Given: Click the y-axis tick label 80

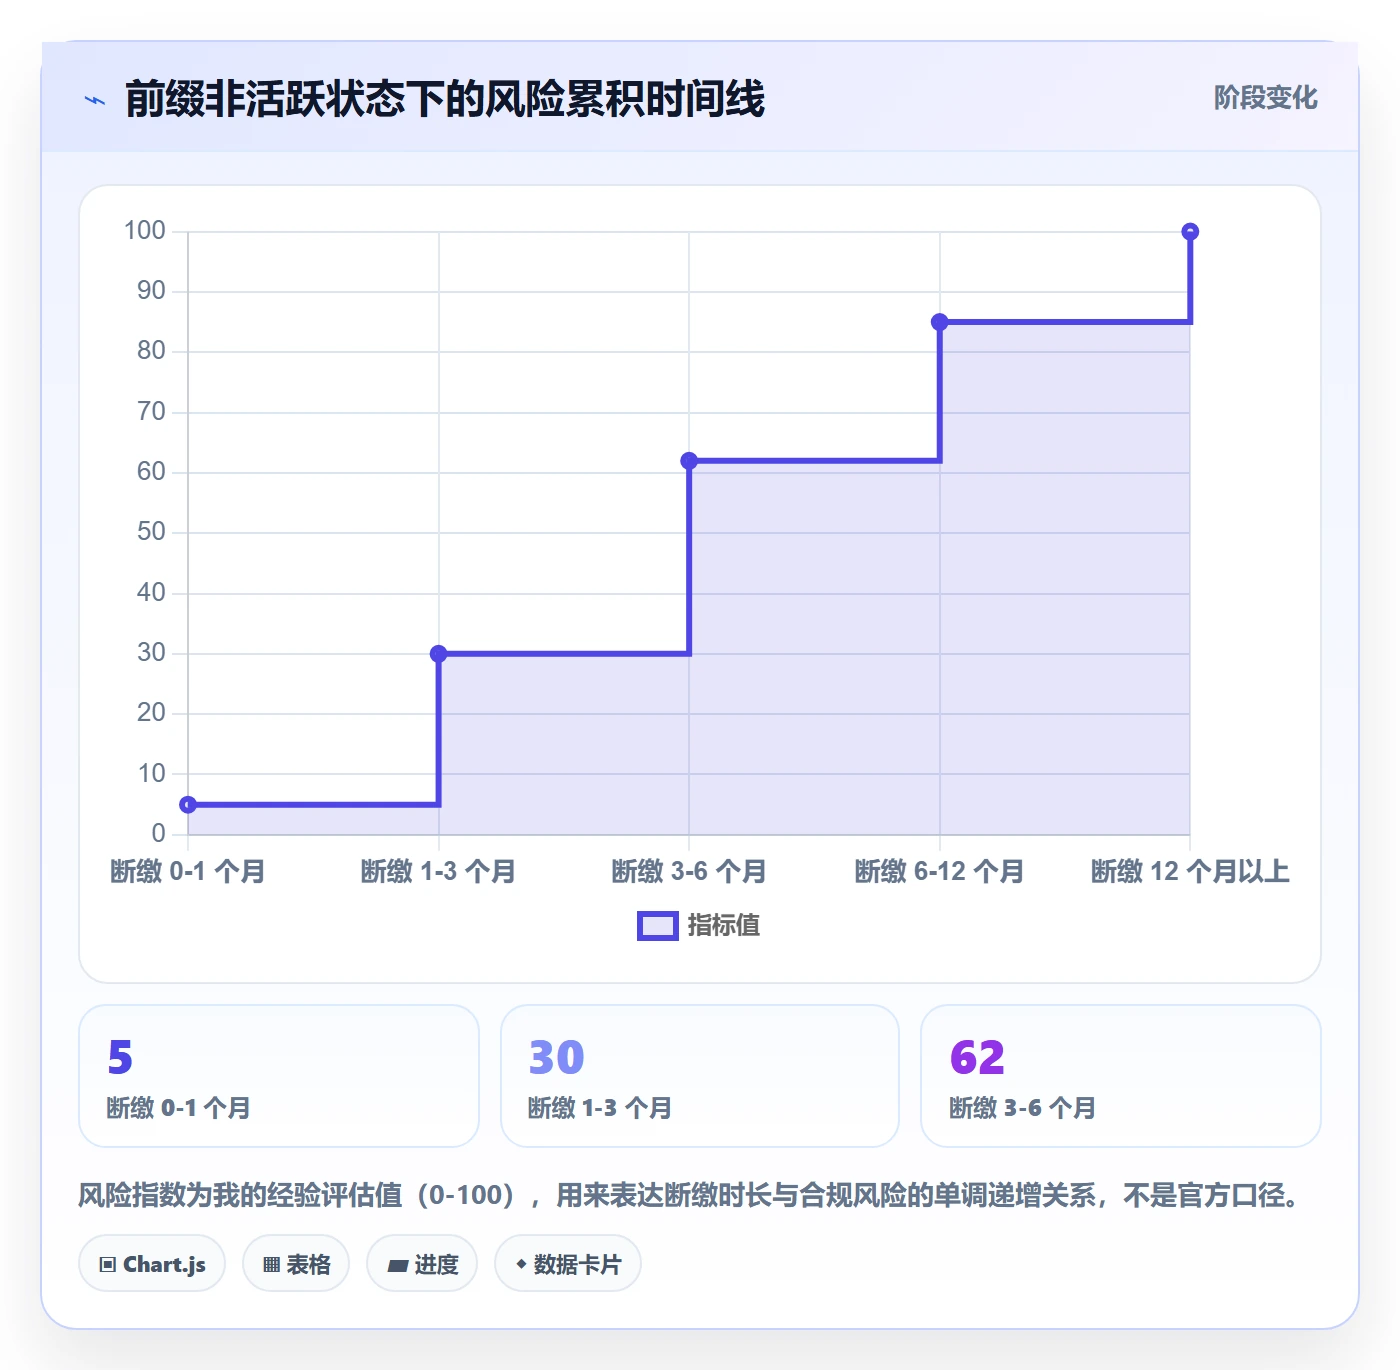Looking at the screenshot, I should (151, 351).
